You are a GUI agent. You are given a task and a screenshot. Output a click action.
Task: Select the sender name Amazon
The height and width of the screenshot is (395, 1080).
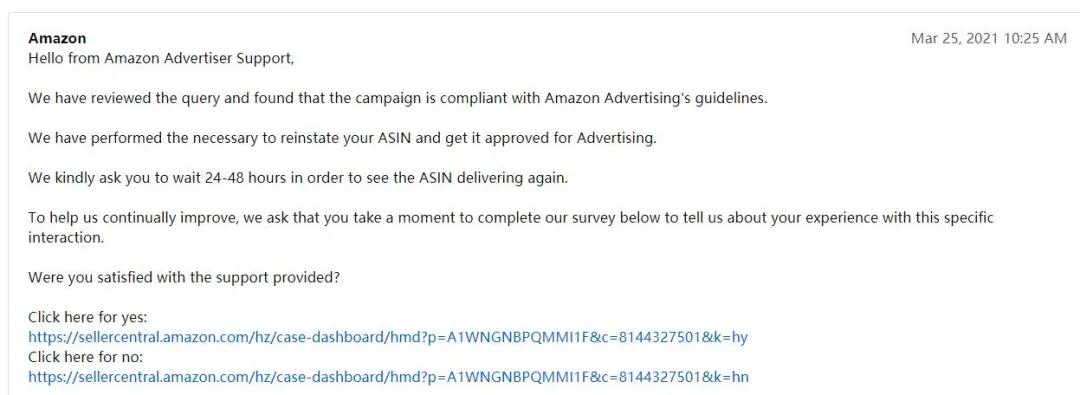(57, 39)
